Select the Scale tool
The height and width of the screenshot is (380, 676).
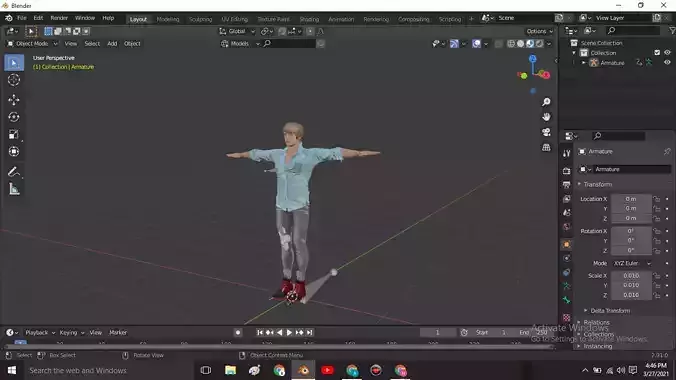coord(14,134)
